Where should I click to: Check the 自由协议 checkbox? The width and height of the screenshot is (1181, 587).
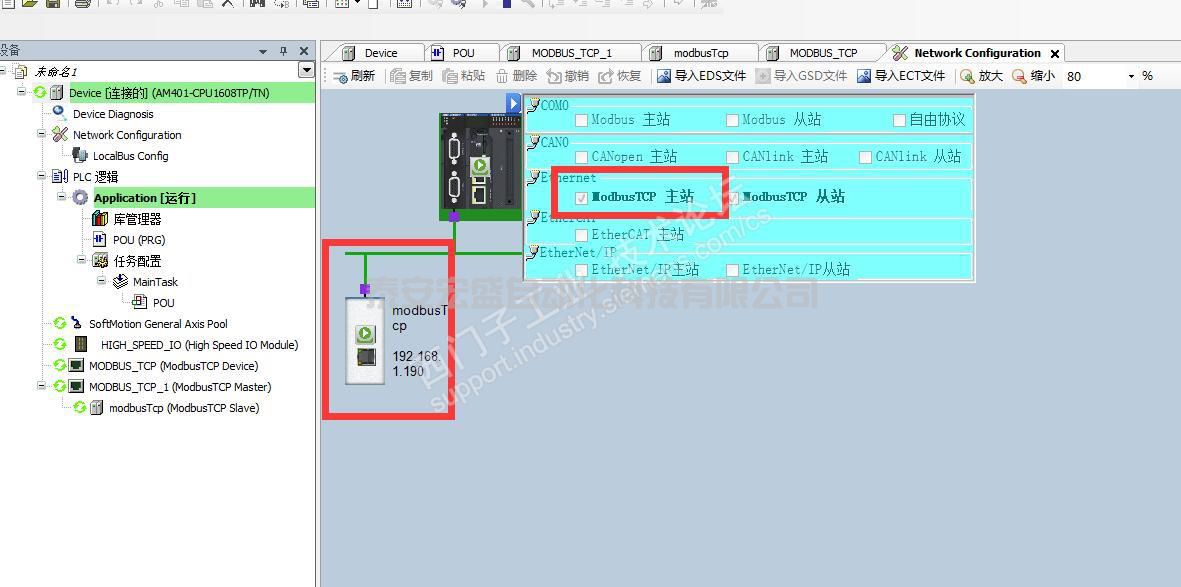pos(899,120)
